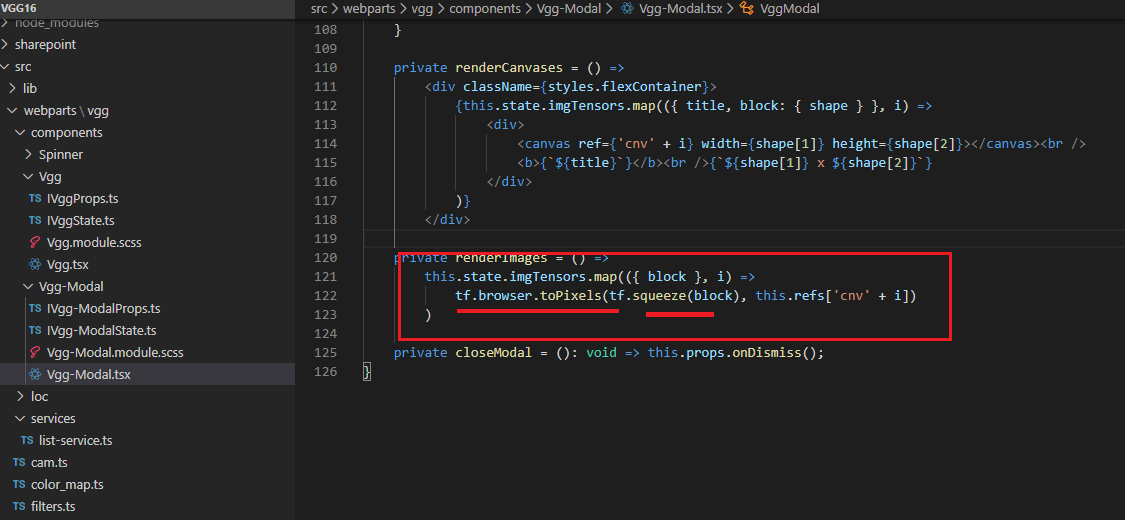
Task: Click the canvas tag on line 114
Action: [x=547, y=144]
